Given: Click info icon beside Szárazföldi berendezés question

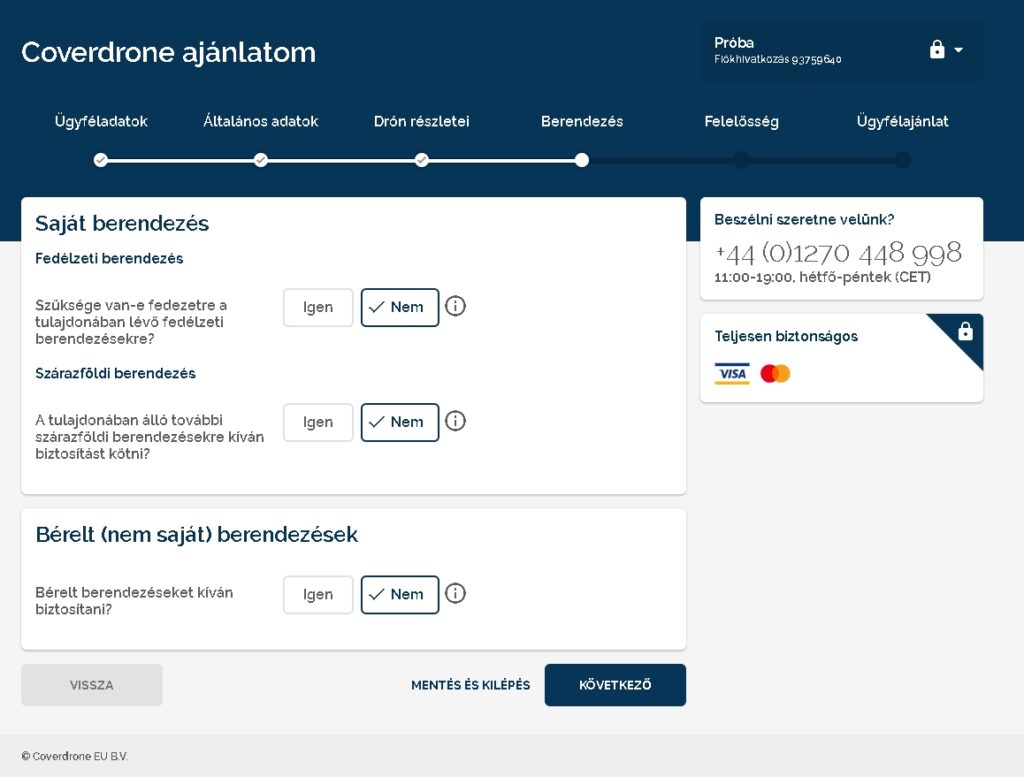Looking at the screenshot, I should click(x=455, y=422).
